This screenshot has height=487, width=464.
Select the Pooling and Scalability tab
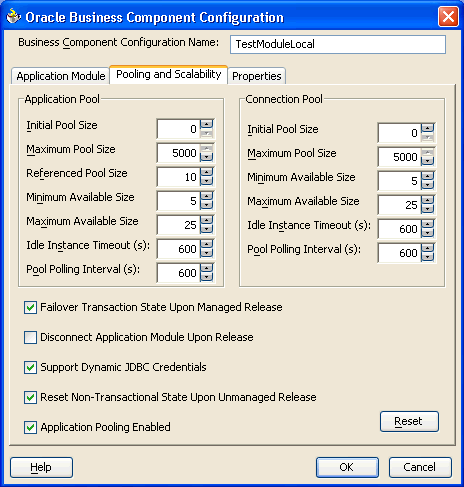pos(169,74)
